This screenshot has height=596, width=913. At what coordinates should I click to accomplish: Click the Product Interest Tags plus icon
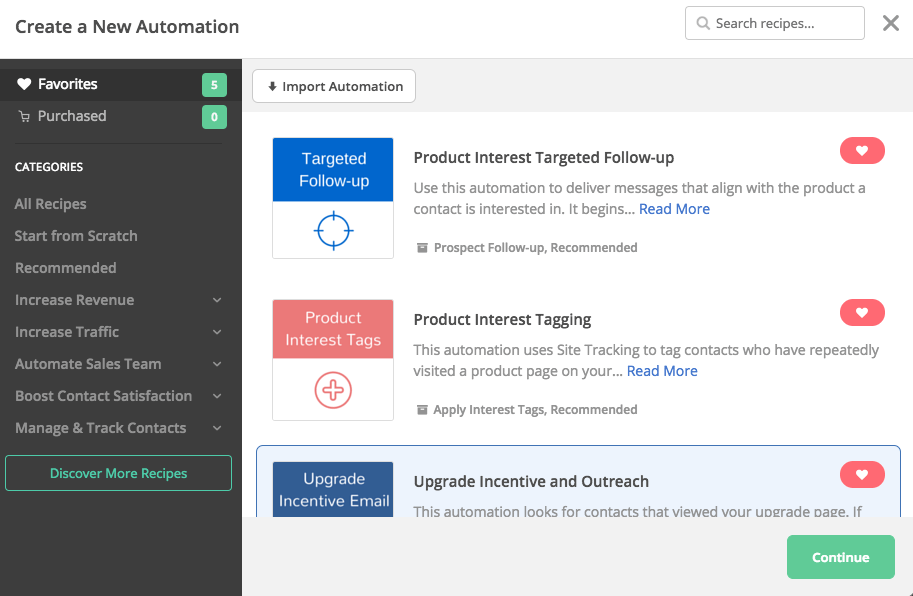333,390
